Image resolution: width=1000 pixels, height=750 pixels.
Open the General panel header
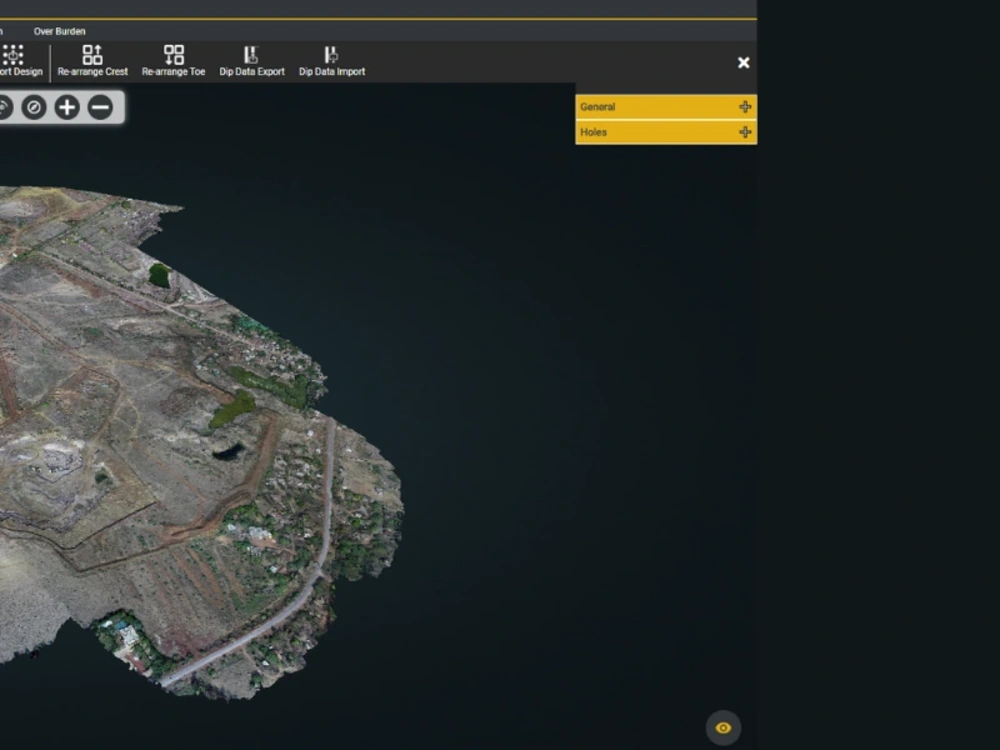point(640,106)
